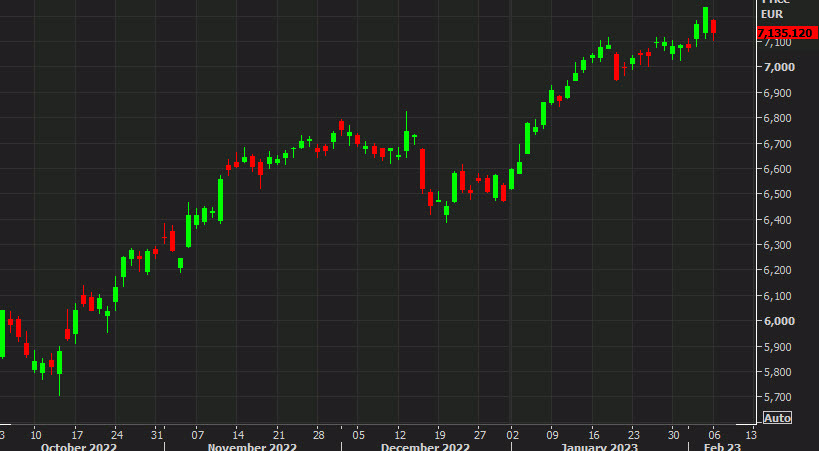The image size is (819, 451).
Task: Click the 6,900 price axis label
Action: coord(777,93)
